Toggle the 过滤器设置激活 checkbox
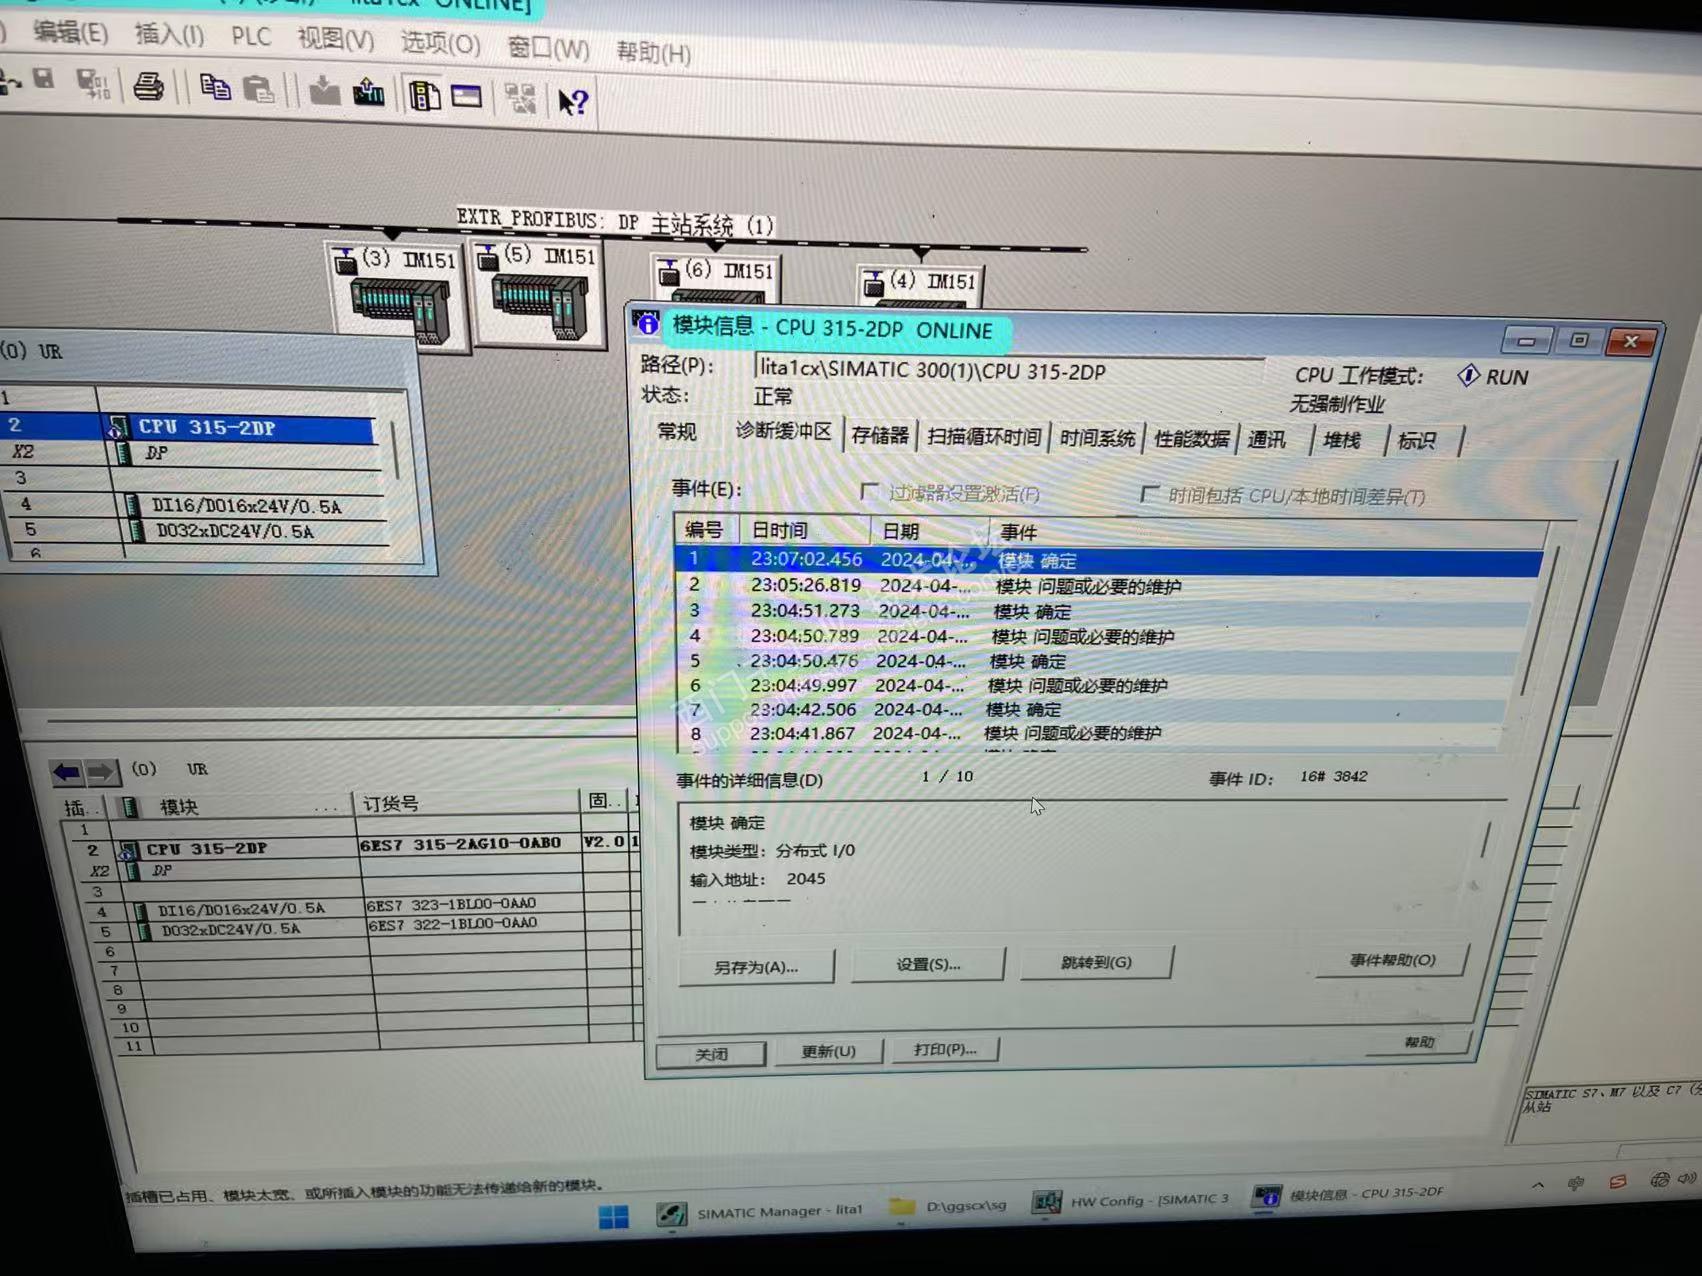1702x1276 pixels. pyautogui.click(x=870, y=491)
